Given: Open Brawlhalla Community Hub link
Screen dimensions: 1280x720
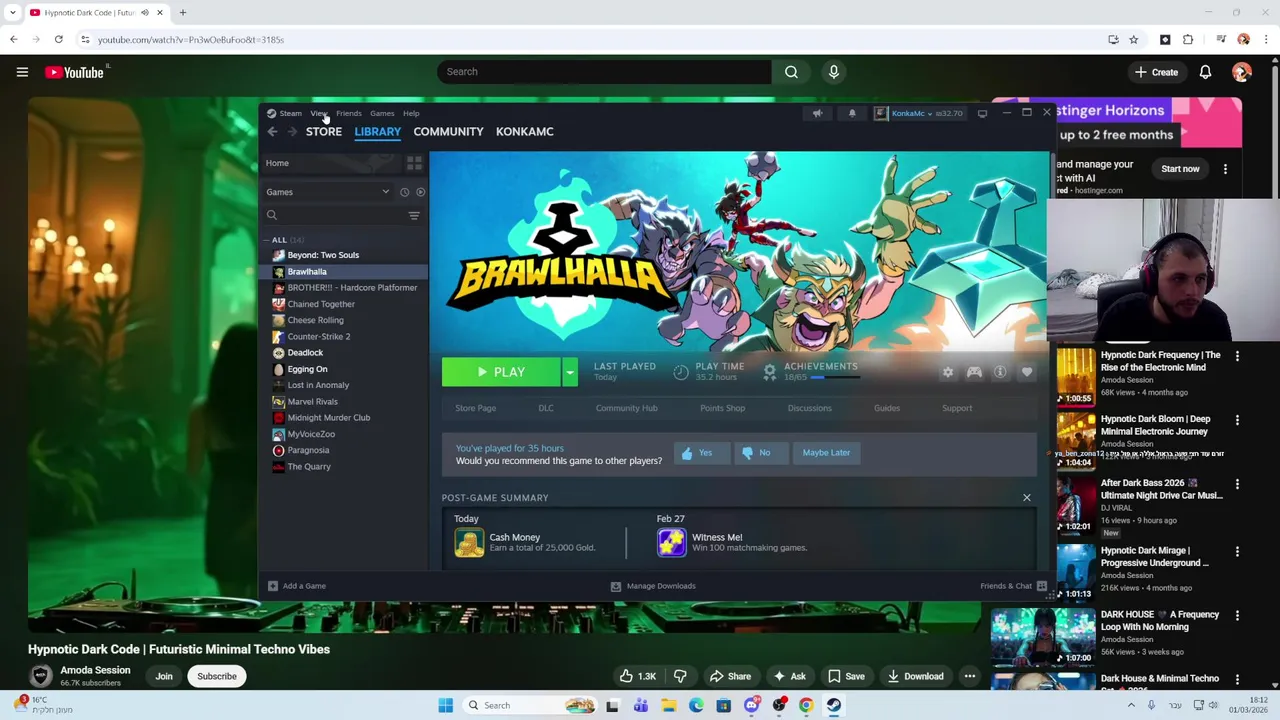Looking at the screenshot, I should click(x=627, y=408).
